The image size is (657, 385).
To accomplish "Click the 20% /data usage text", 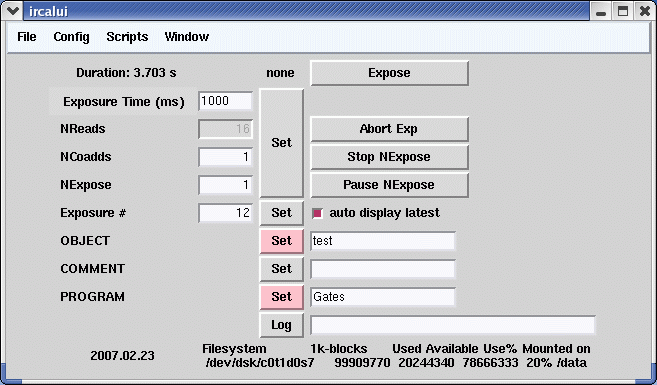I will pos(556,363).
